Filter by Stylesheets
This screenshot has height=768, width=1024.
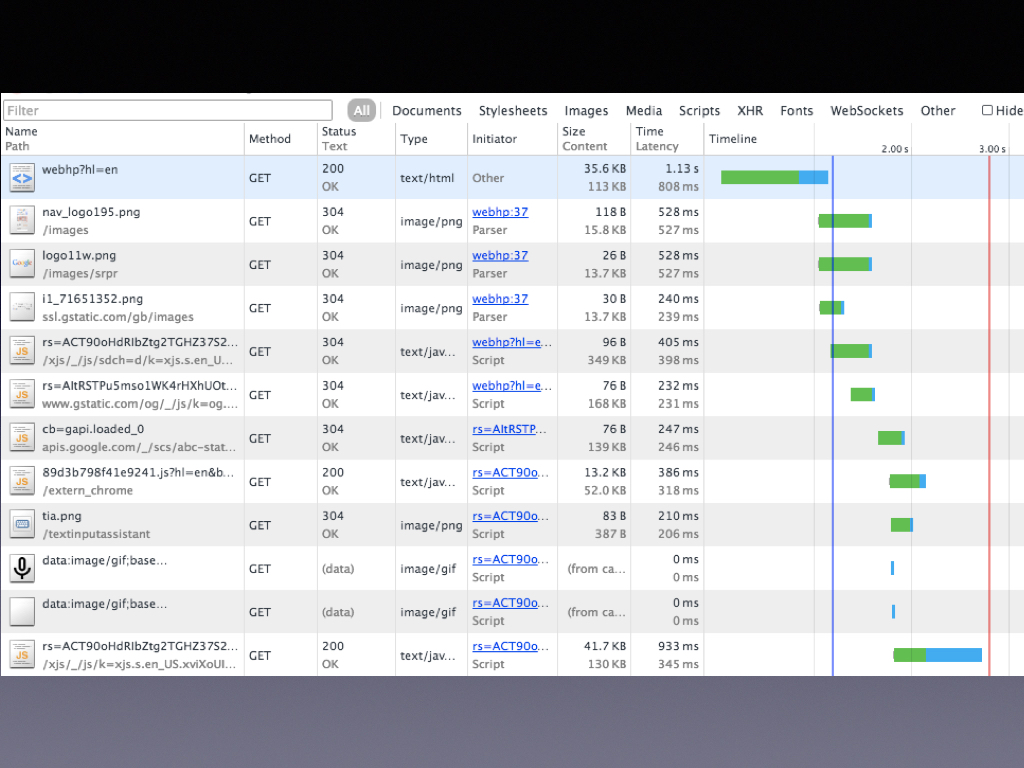coord(513,111)
